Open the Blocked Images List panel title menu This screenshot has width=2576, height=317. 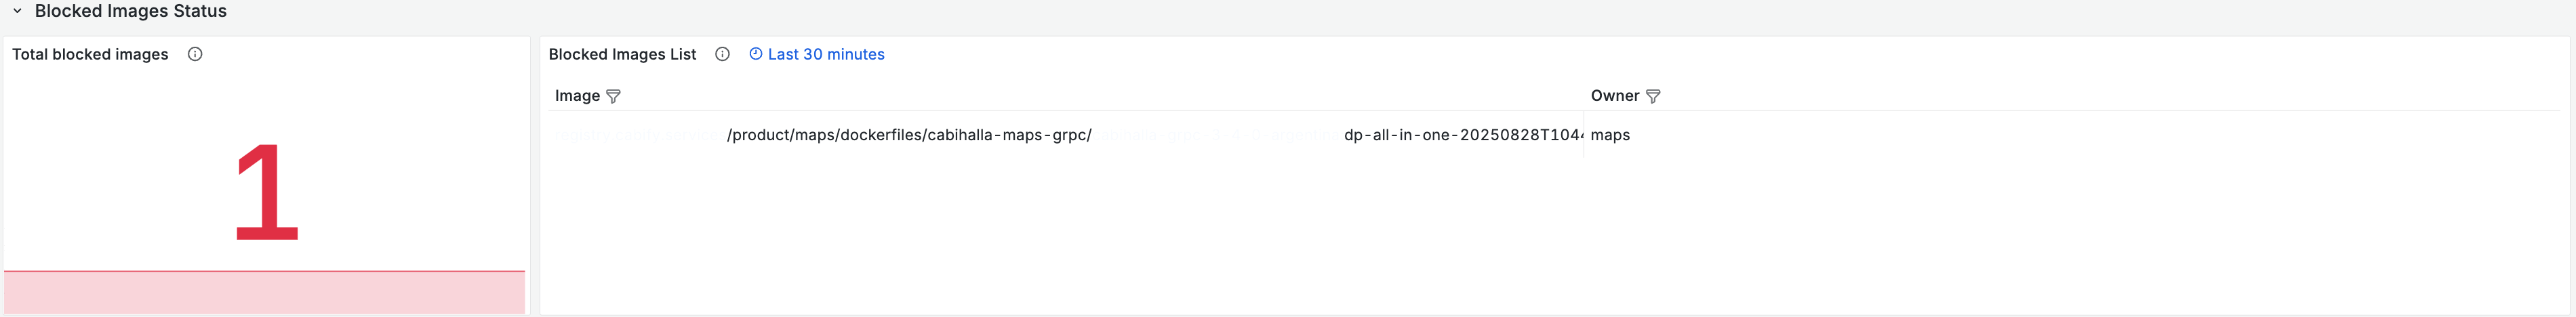622,54
